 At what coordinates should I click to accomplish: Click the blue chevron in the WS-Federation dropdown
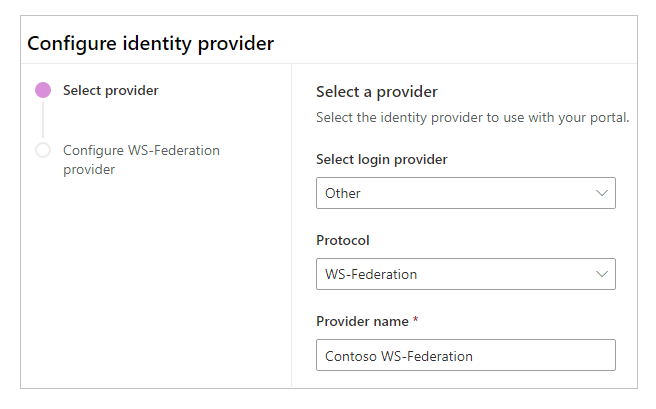tap(601, 273)
